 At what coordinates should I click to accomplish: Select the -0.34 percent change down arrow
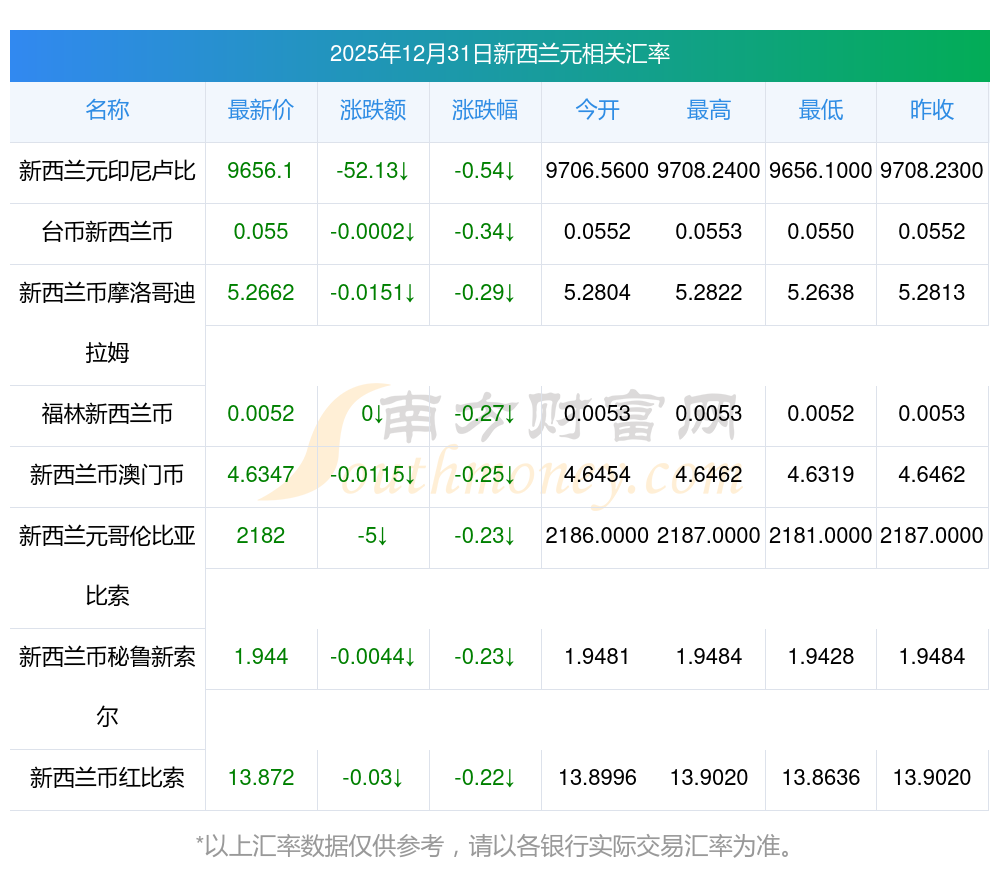[x=509, y=232]
